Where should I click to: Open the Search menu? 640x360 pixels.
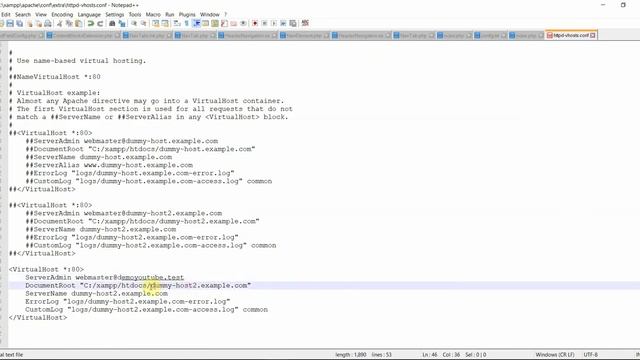click(23, 14)
